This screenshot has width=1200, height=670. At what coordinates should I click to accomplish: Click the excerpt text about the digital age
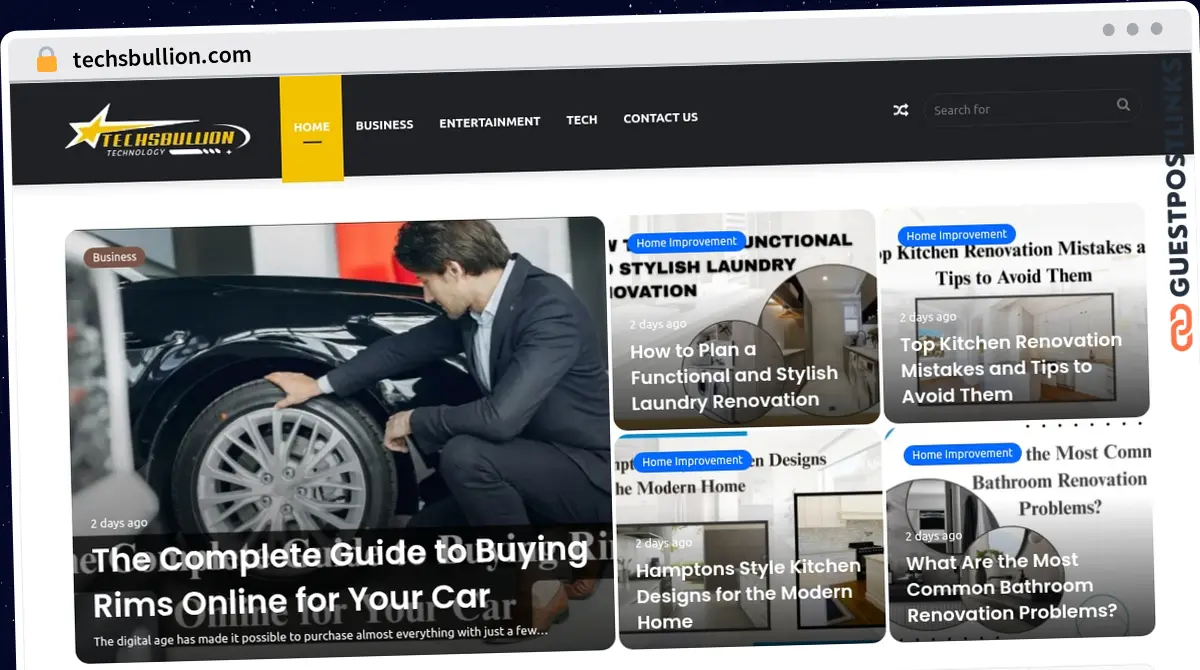(x=322, y=635)
